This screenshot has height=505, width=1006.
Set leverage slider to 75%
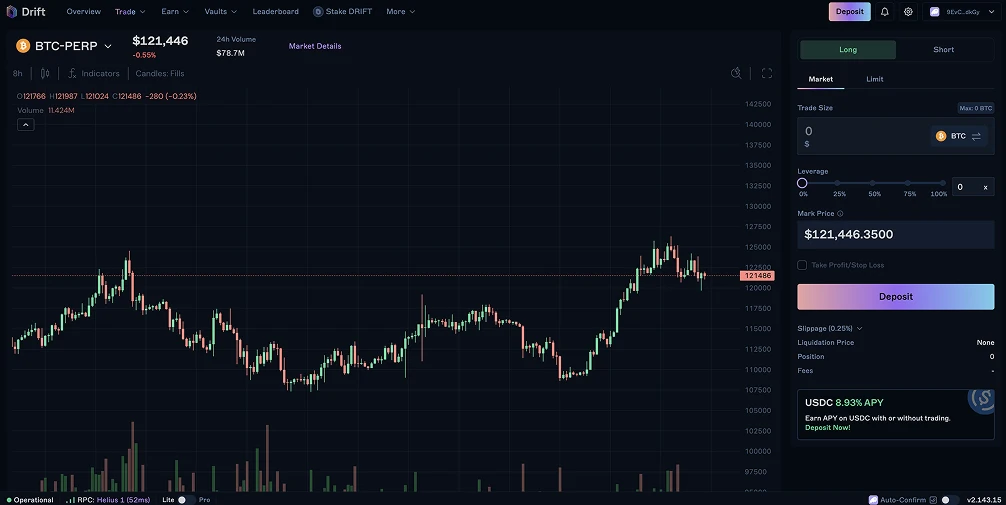point(907,183)
